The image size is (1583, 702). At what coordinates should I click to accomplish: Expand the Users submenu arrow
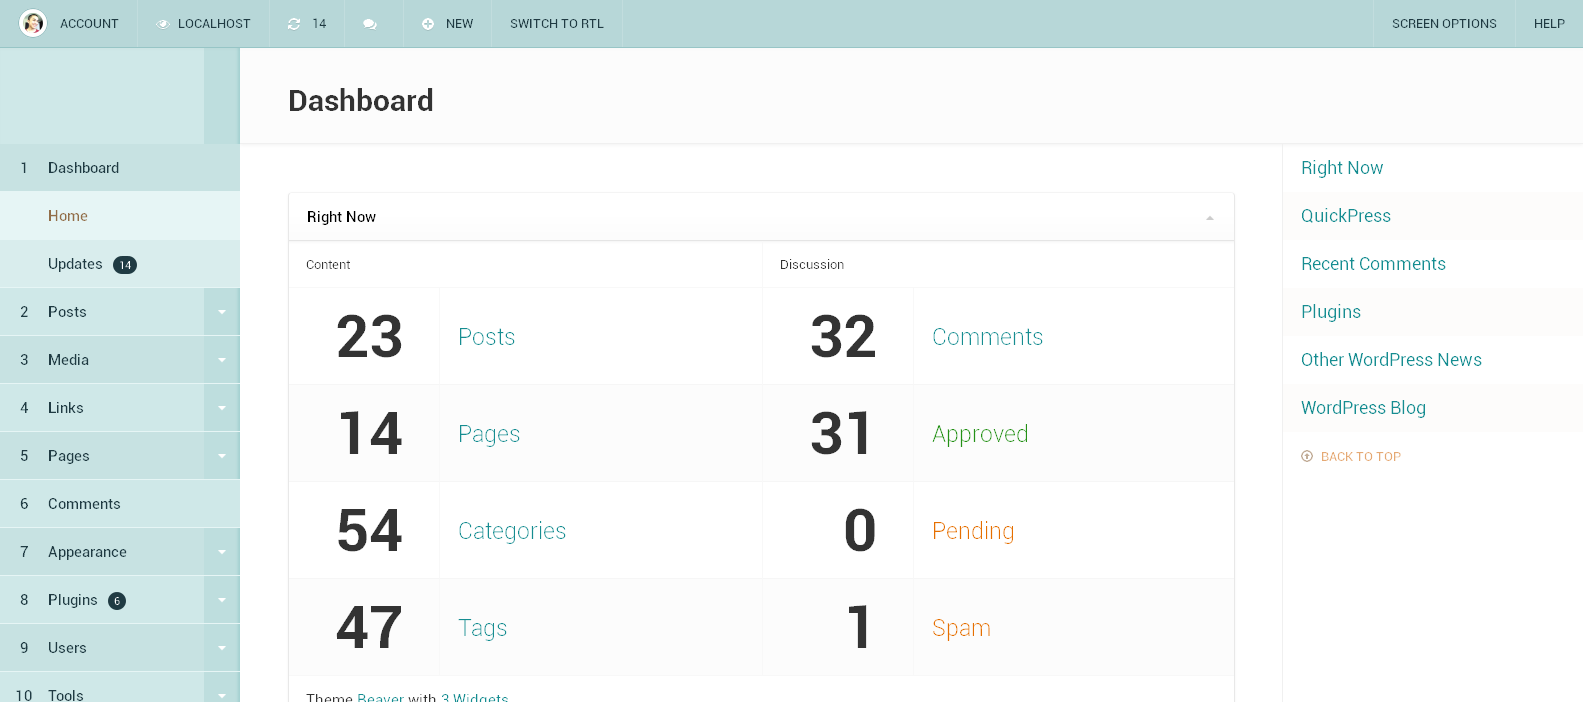222,648
